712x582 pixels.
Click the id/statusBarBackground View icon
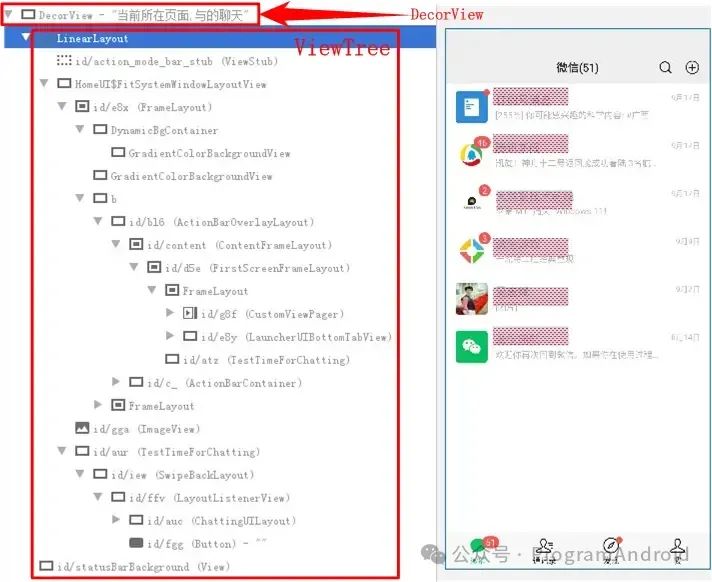[46, 566]
